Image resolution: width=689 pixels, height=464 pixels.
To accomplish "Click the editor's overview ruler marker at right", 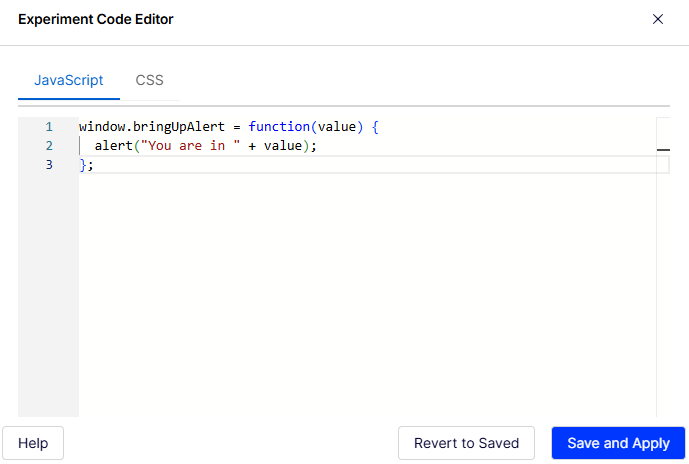I will pos(663,148).
